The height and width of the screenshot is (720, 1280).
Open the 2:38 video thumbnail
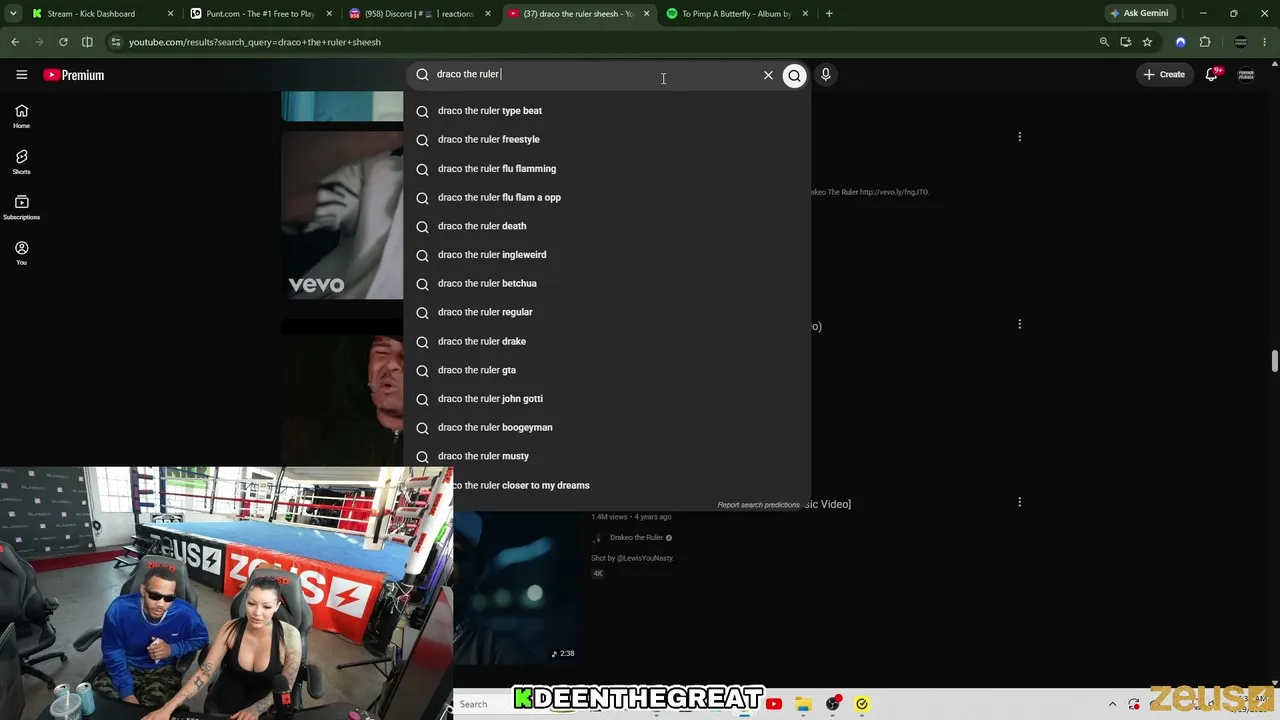(516, 588)
